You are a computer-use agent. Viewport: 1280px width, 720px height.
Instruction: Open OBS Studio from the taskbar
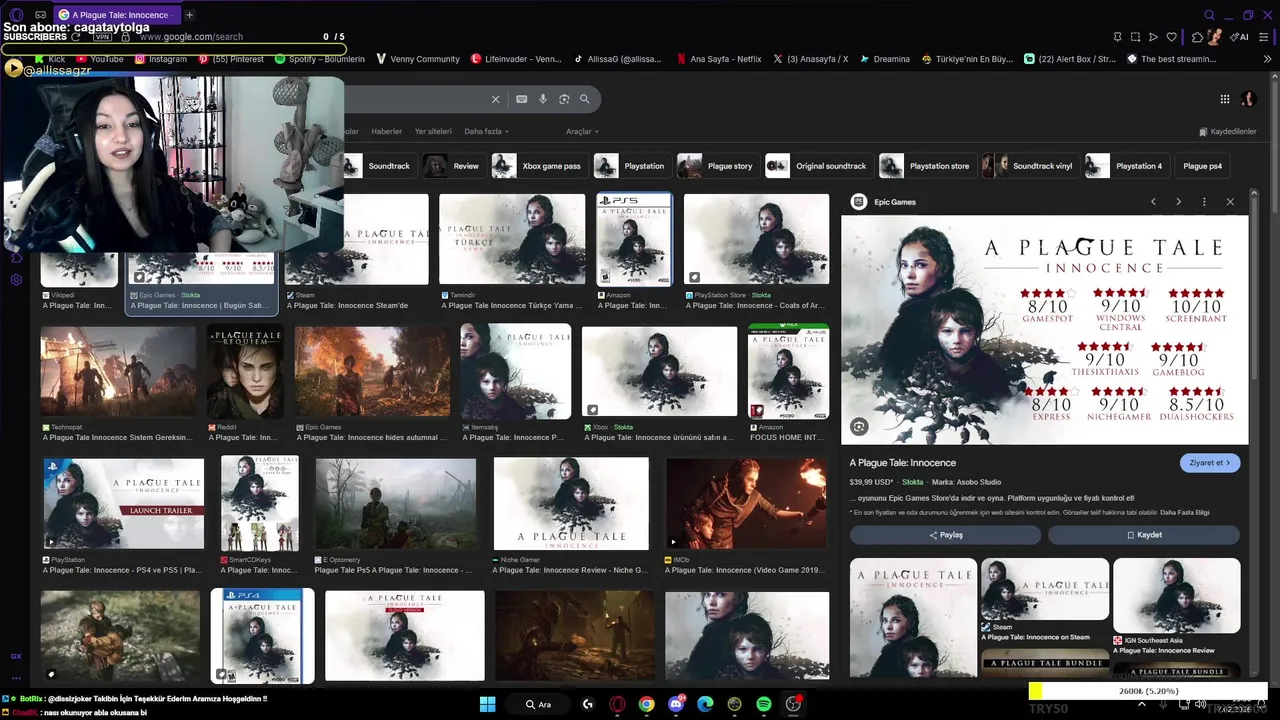793,704
